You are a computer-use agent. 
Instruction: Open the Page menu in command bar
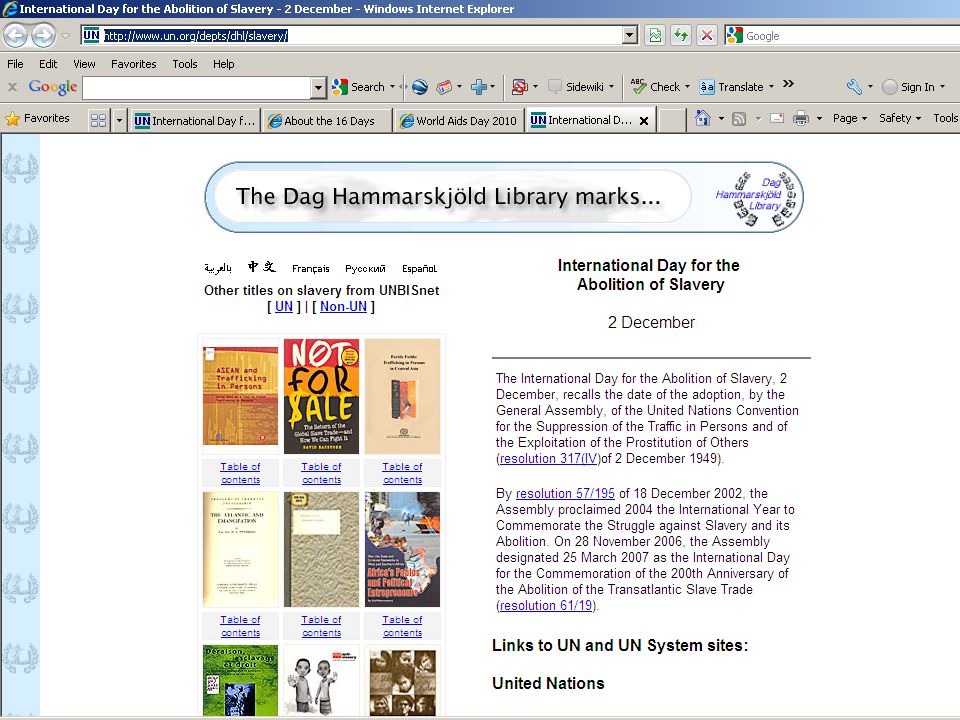click(x=850, y=118)
